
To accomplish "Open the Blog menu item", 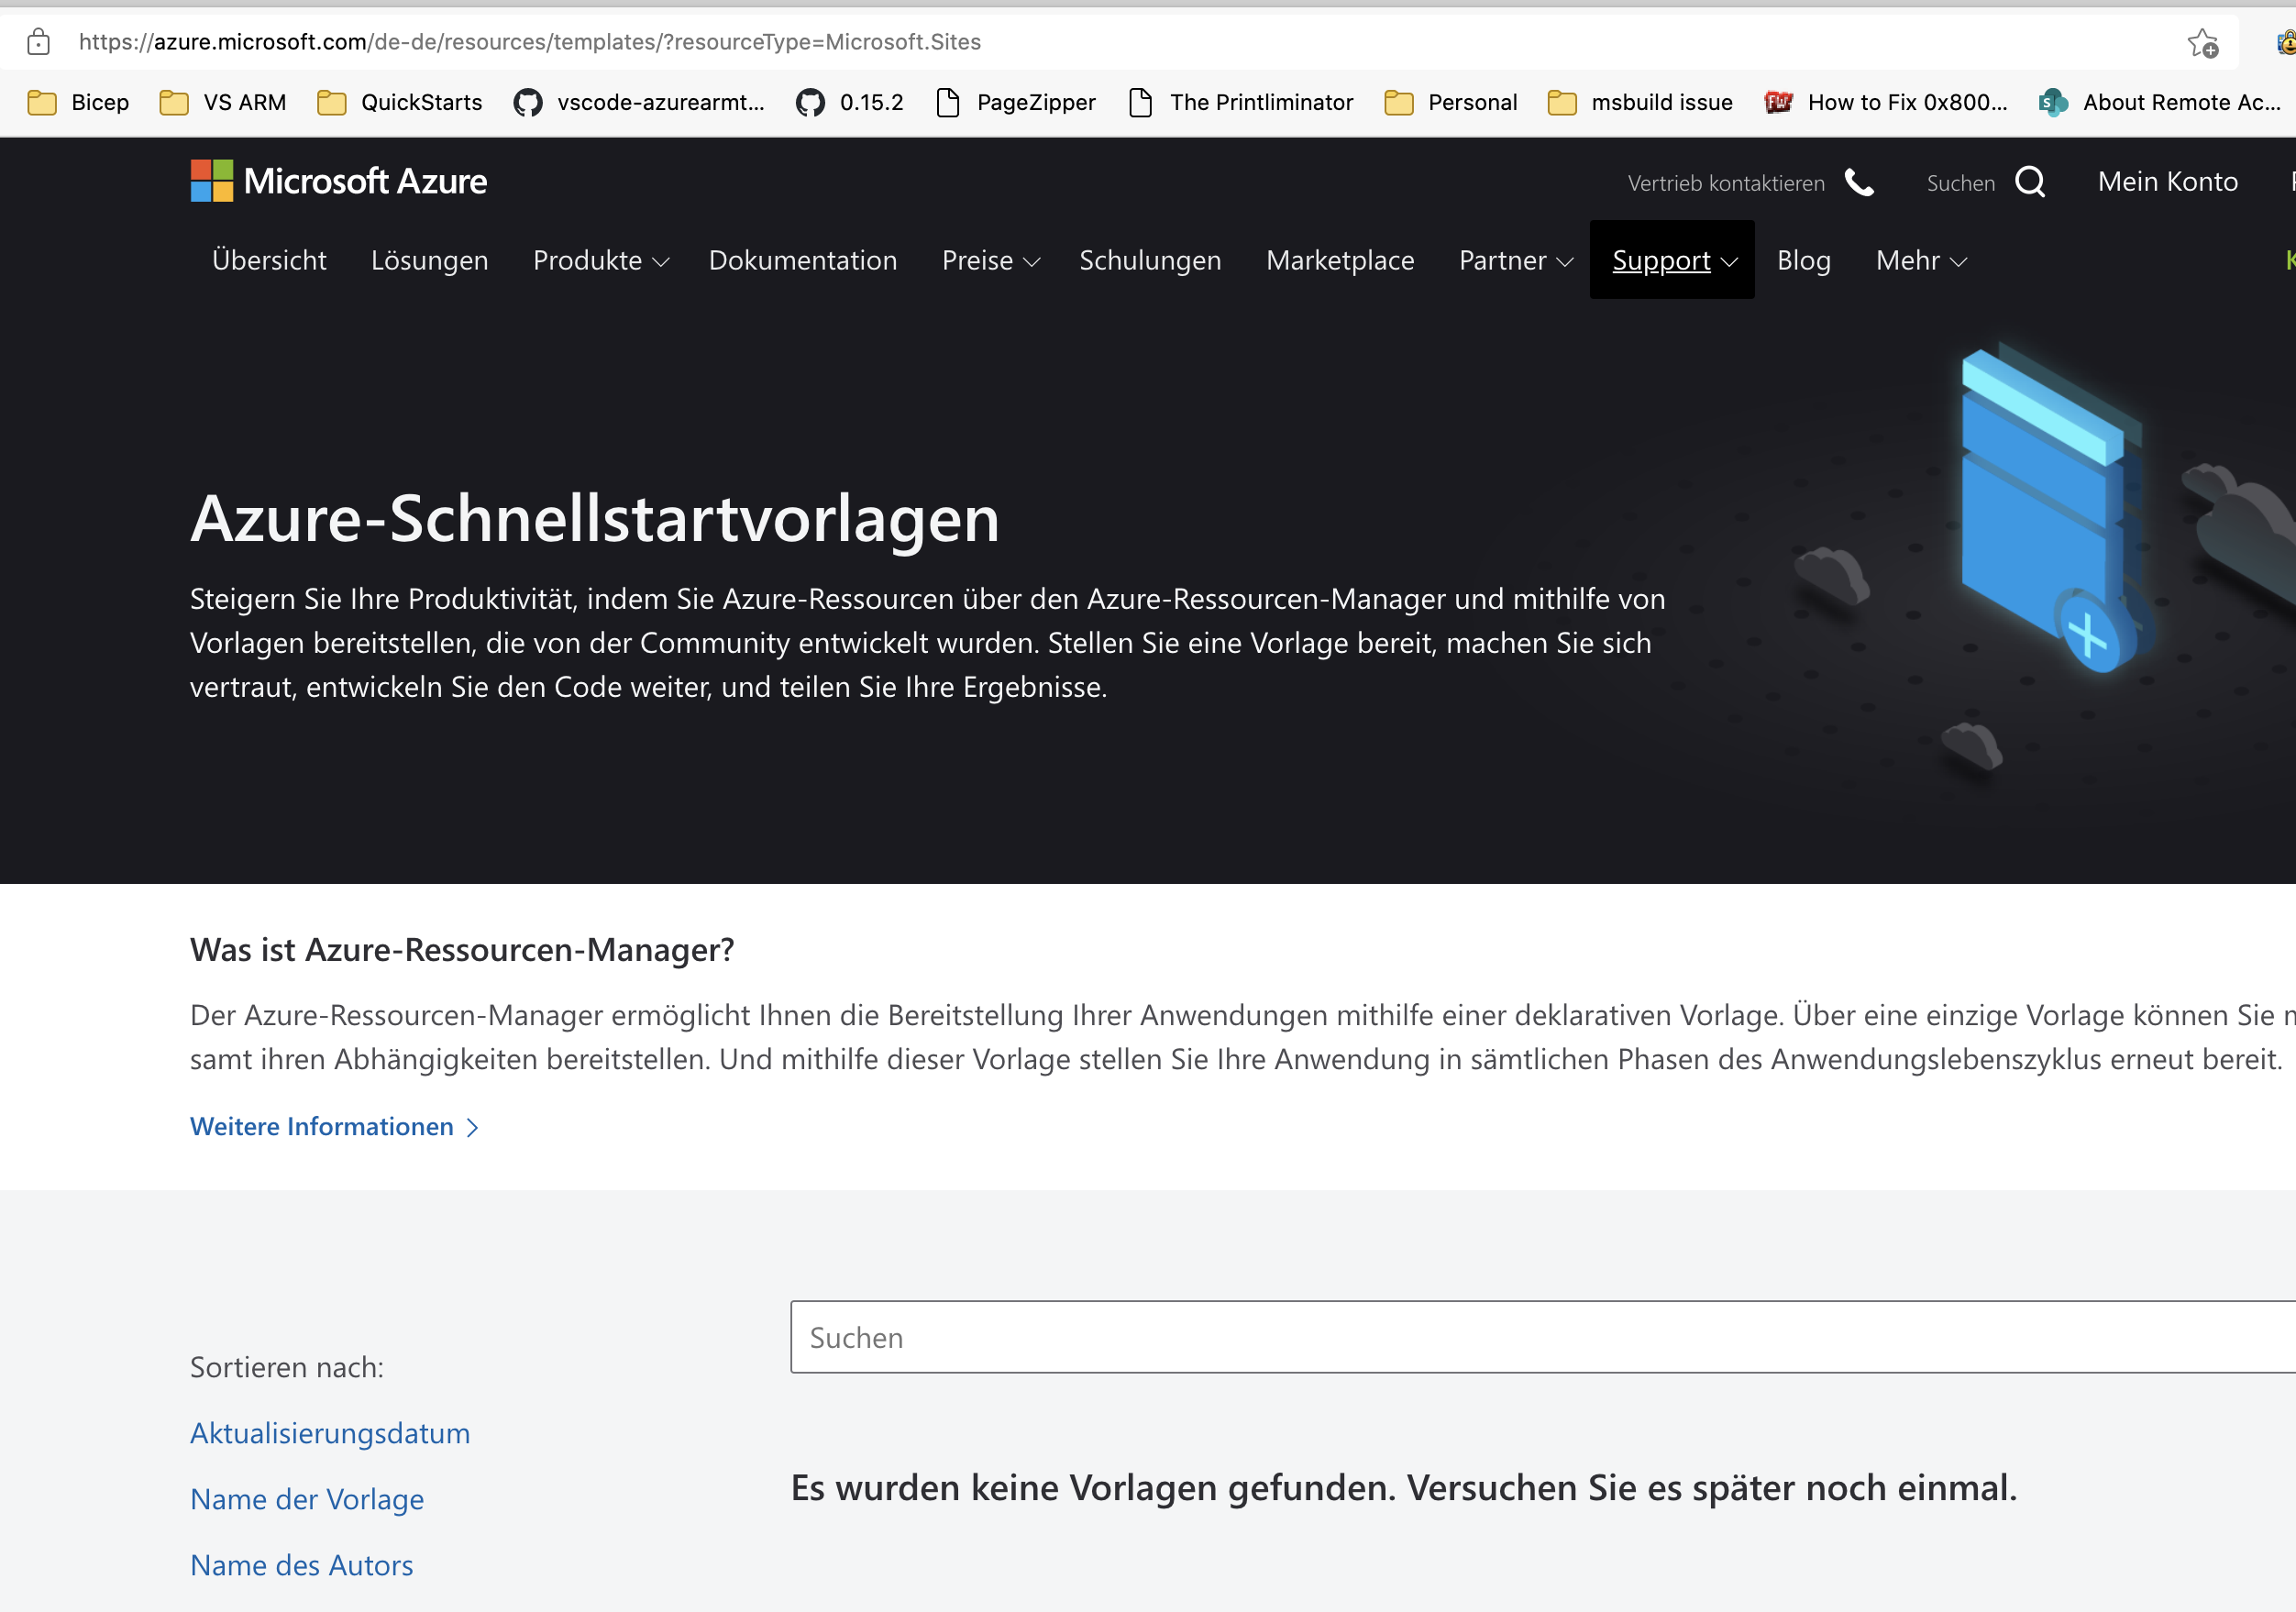I will click(1803, 260).
